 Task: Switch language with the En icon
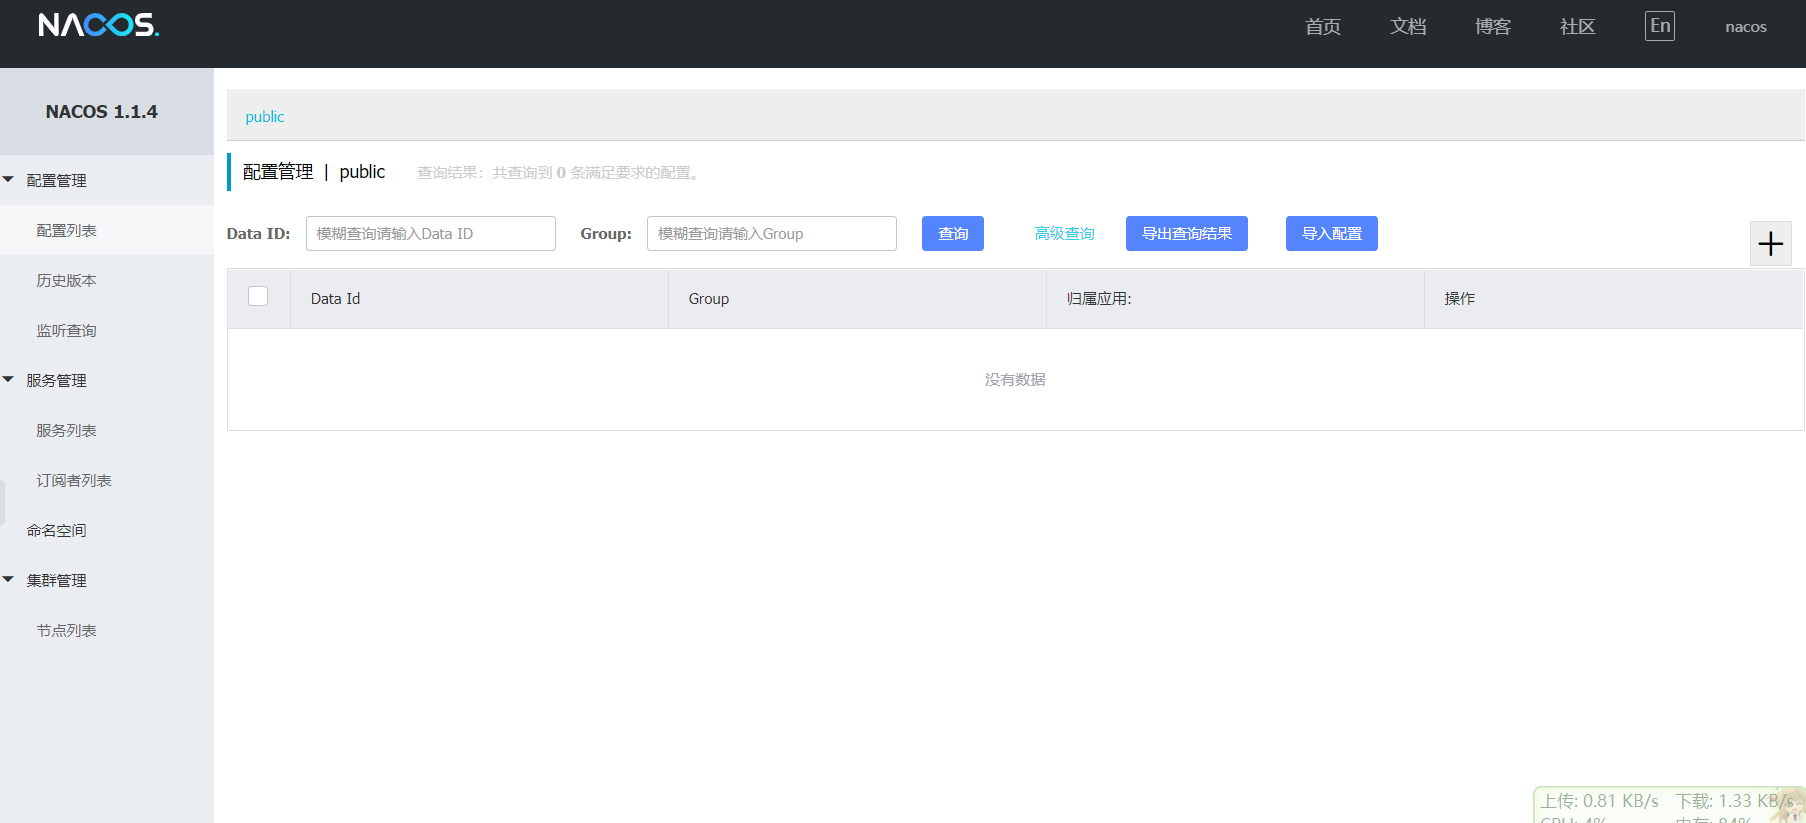pos(1660,26)
